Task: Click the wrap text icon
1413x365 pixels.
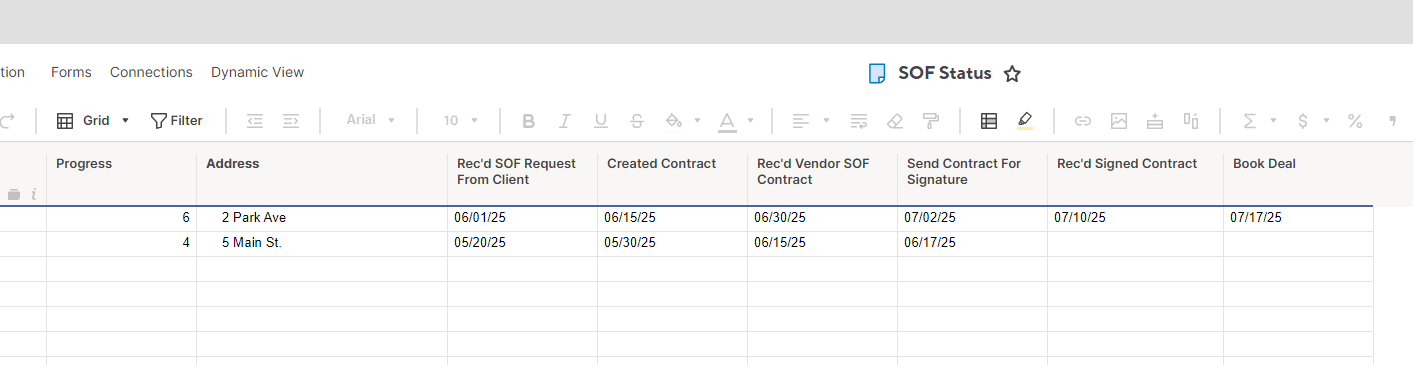Action: click(859, 121)
